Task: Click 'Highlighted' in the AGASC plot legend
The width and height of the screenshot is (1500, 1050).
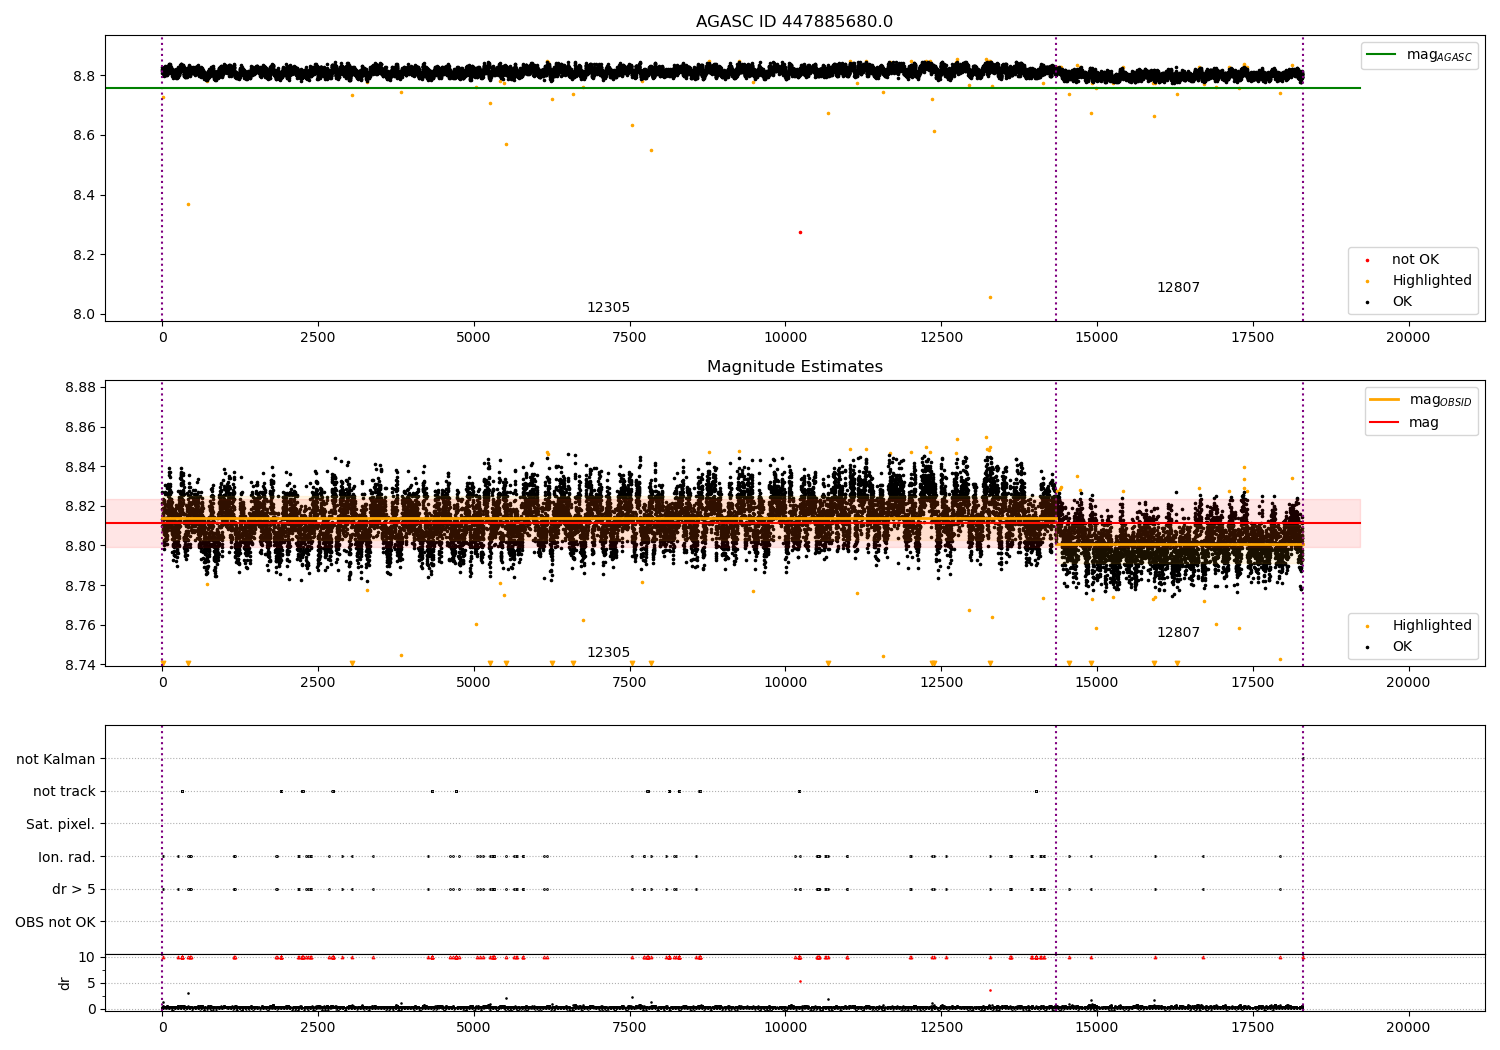Action: 1431,281
